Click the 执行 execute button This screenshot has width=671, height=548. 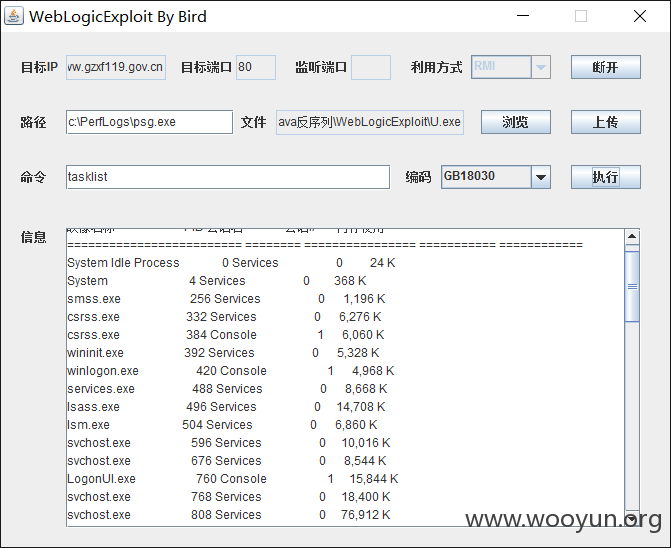pyautogui.click(x=606, y=177)
